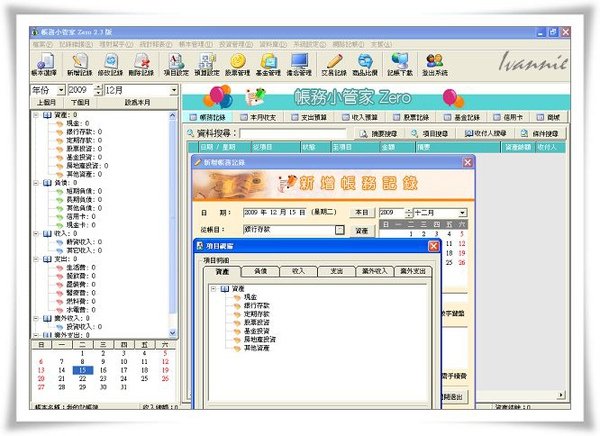Open 基金管理 toolbar icon

tap(269, 64)
